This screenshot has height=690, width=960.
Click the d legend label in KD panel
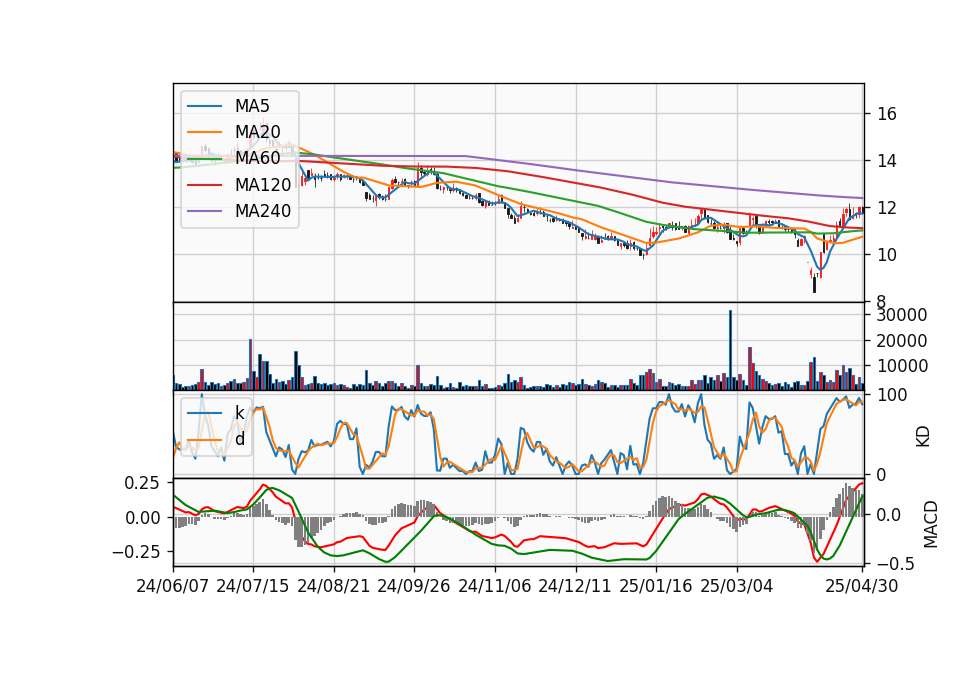pyautogui.click(x=239, y=439)
